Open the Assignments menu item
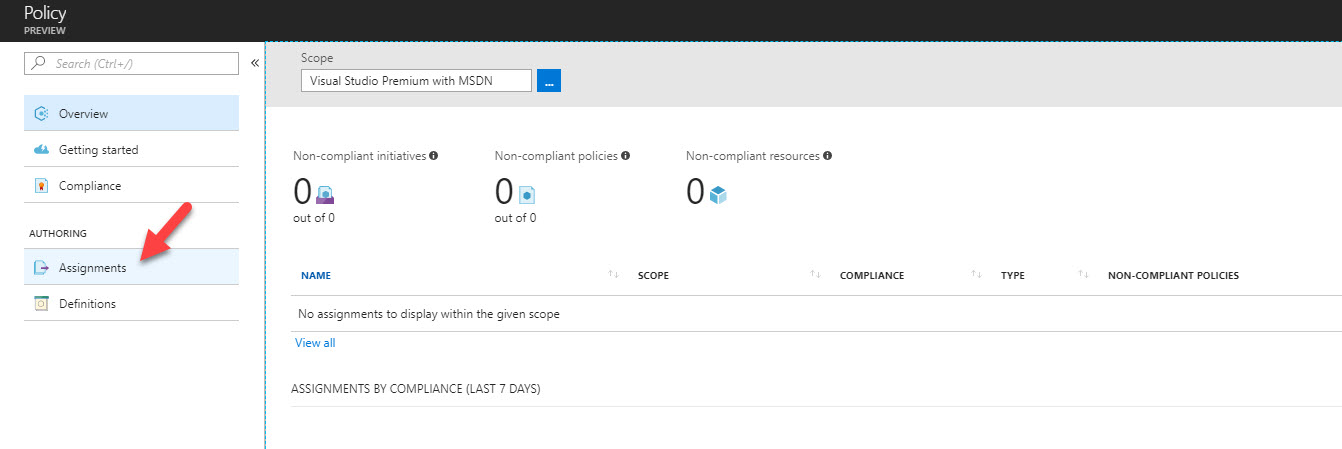Viewport: 1342px width, 449px height. click(x=131, y=267)
